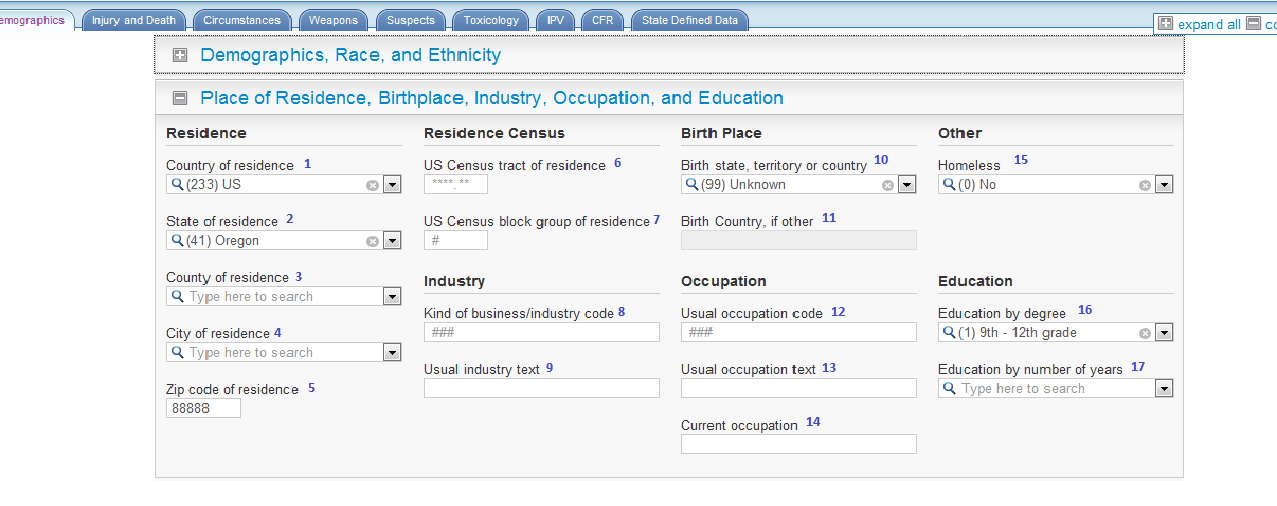
Task: Open Education by number of years dropdown
Action: click(1164, 389)
